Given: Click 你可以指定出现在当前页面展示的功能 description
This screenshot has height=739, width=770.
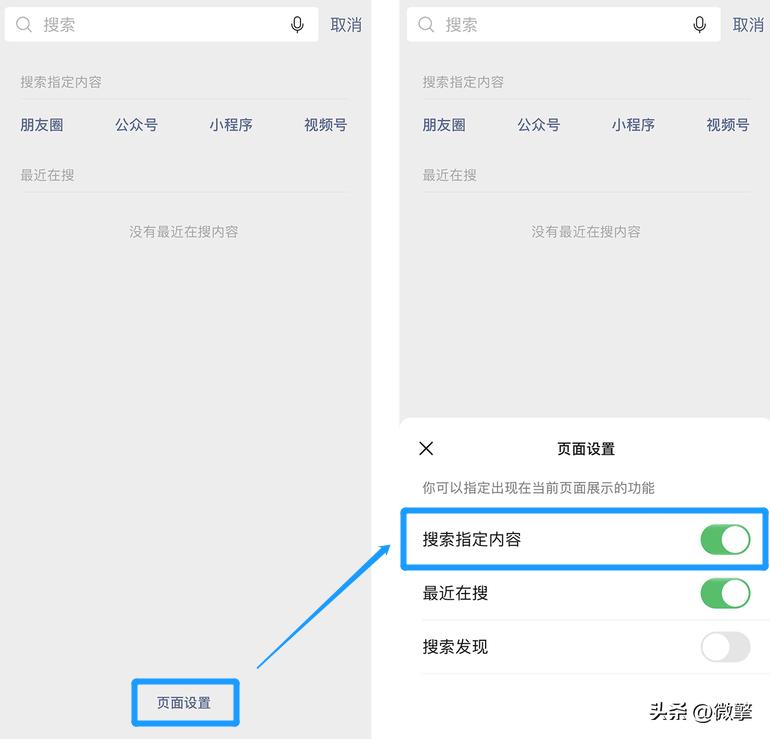Looking at the screenshot, I should point(538,488).
